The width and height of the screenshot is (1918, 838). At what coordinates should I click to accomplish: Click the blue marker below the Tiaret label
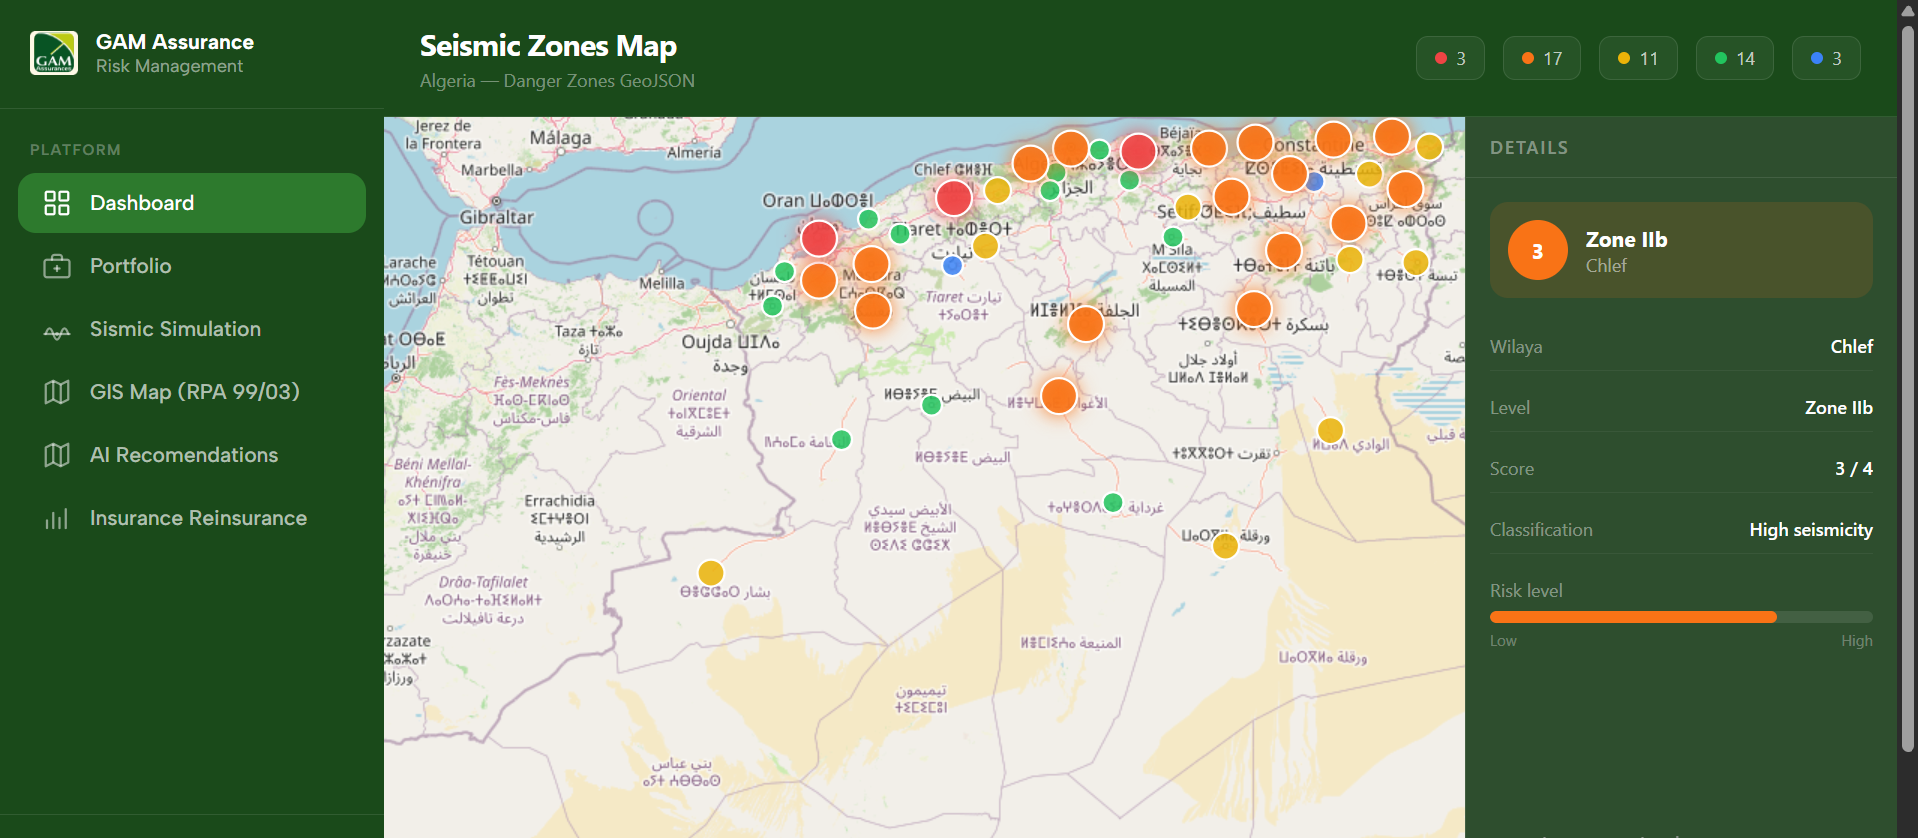tap(953, 265)
